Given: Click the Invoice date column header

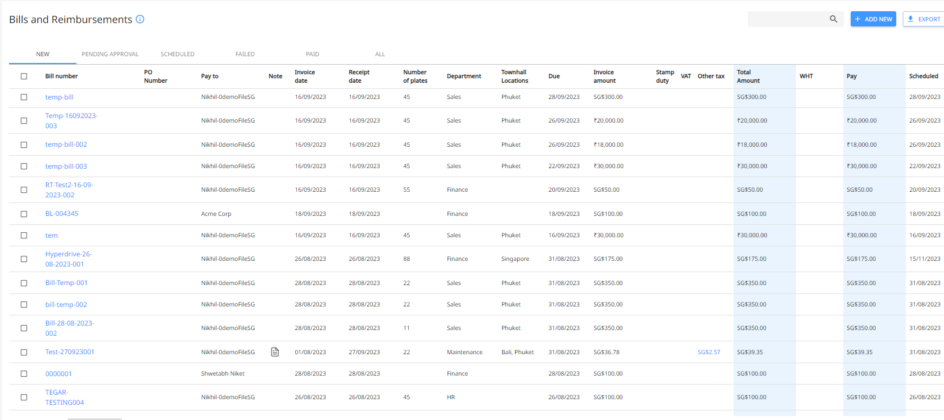Looking at the screenshot, I should click(x=305, y=76).
